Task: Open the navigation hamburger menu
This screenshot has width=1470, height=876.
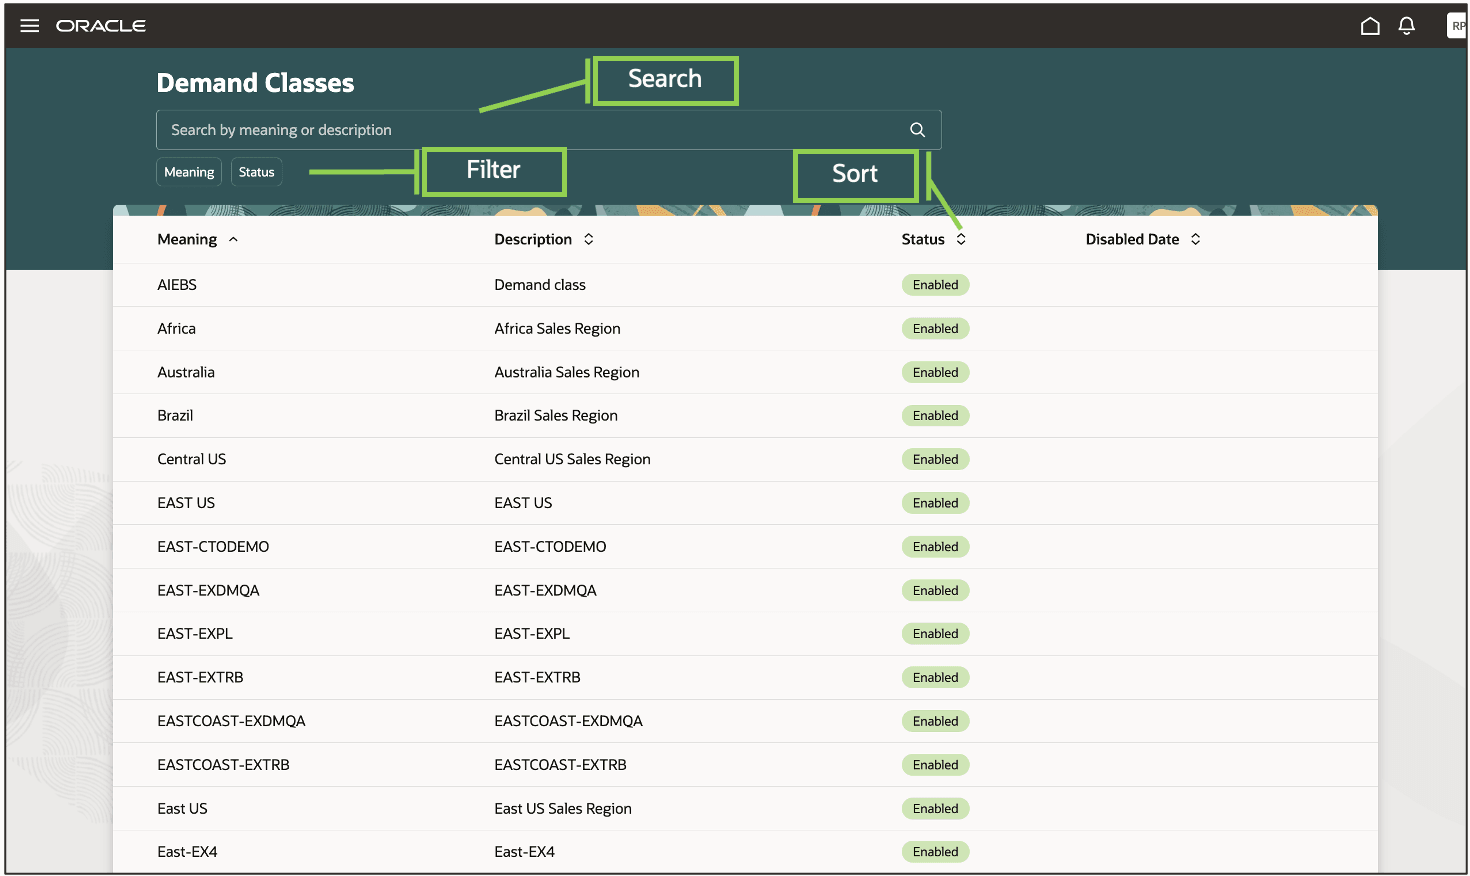Action: [29, 25]
